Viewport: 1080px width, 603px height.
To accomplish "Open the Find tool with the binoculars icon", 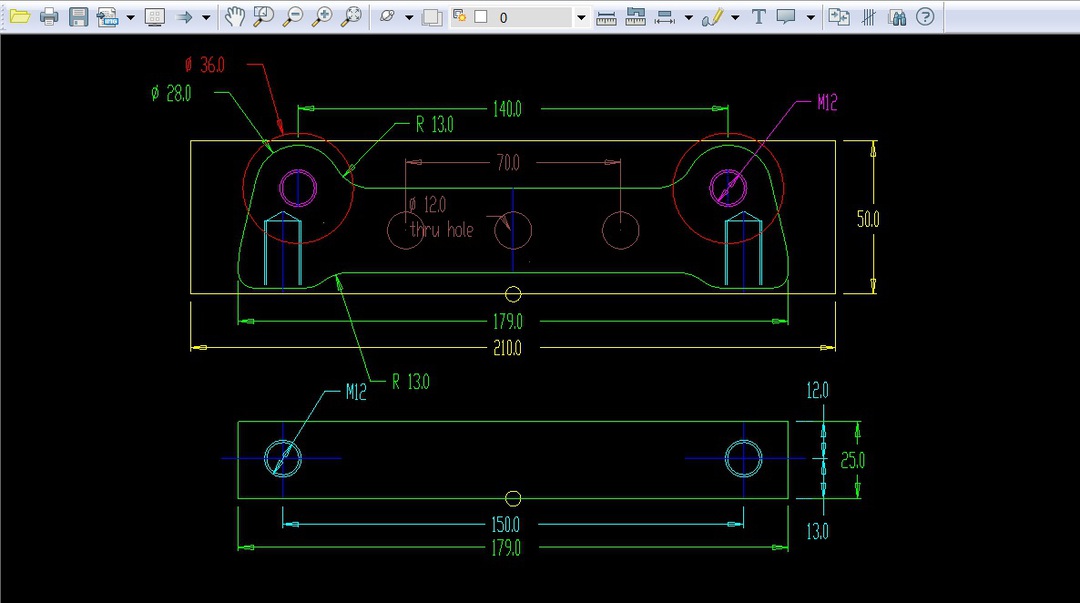I will (894, 17).
